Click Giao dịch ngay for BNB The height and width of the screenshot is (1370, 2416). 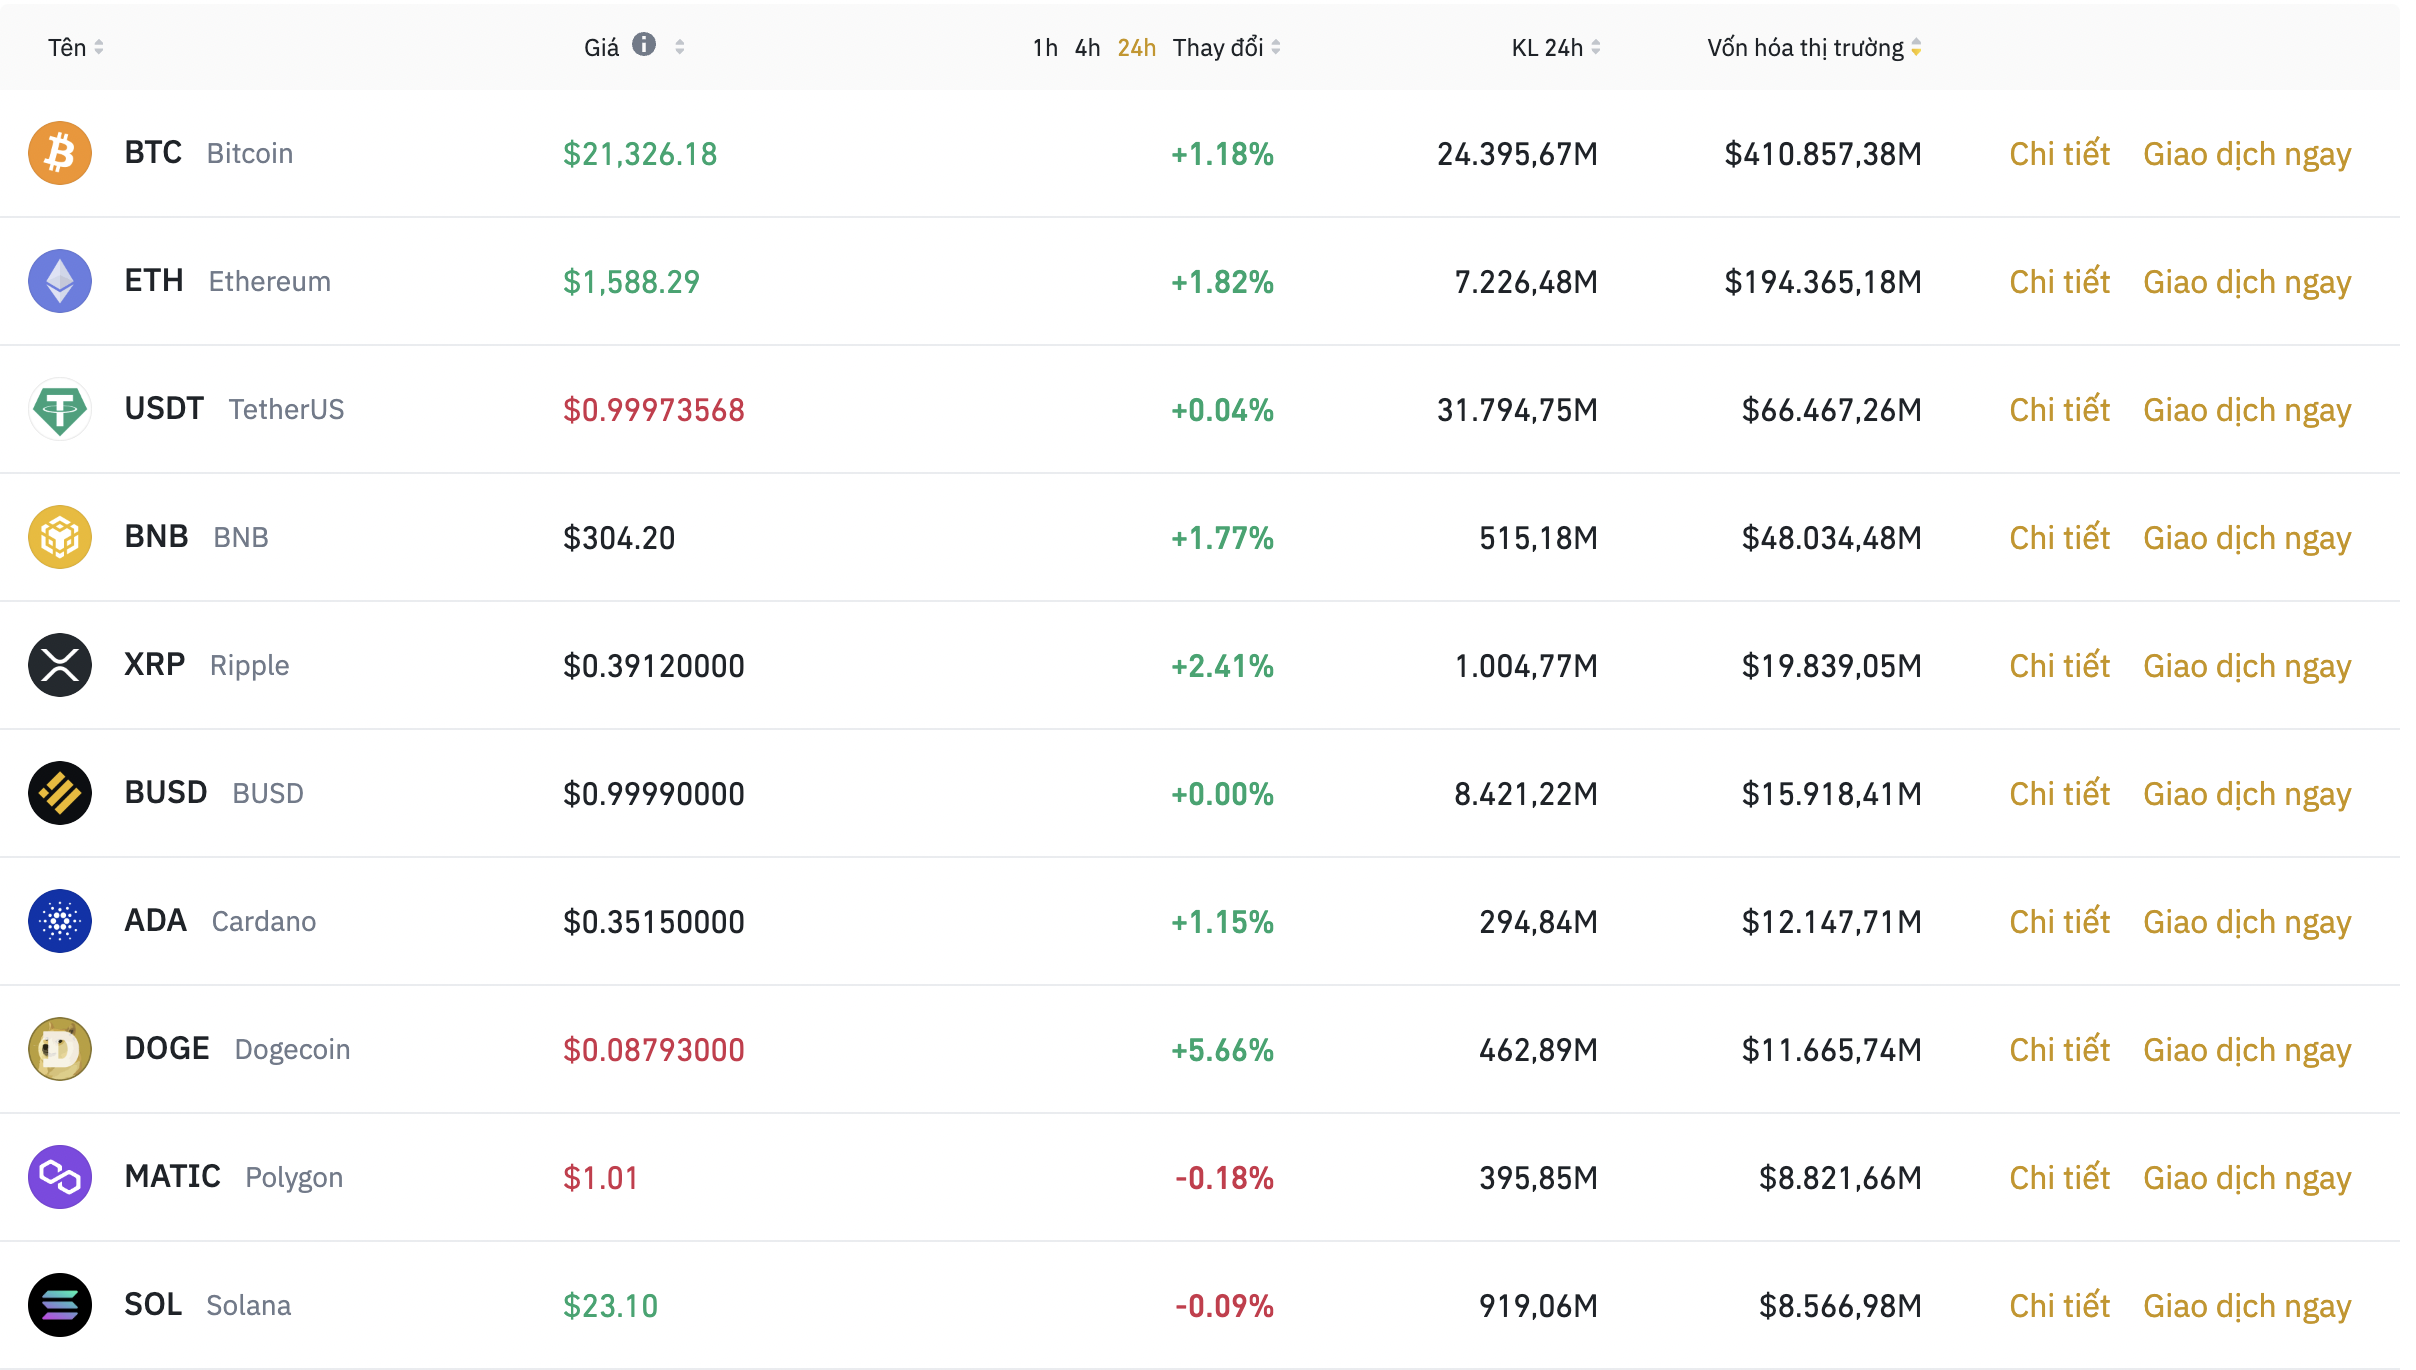[x=2247, y=540]
